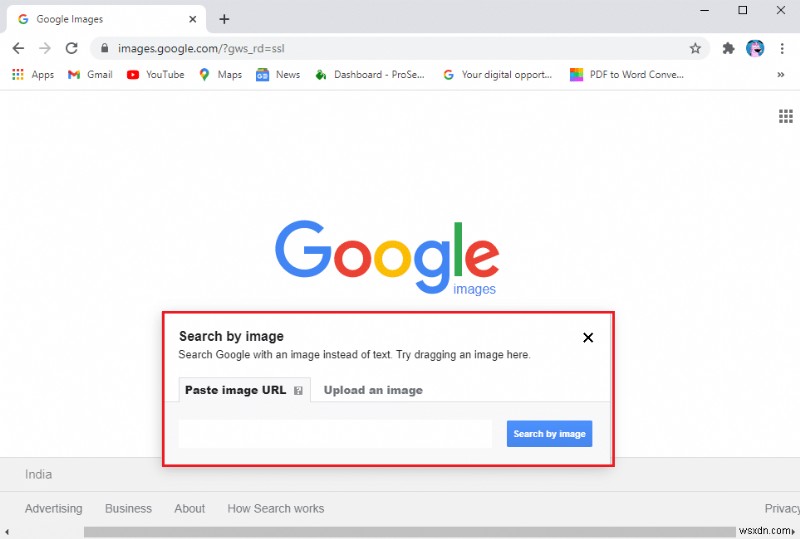The image size is (800, 539).
Task: Click the horizontal scrollbar thumb
Action: pos(410,532)
